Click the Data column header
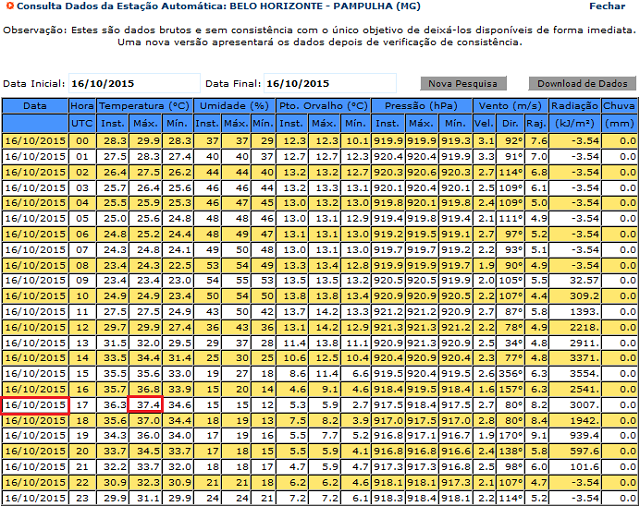The height and width of the screenshot is (506, 640). tap(35, 106)
